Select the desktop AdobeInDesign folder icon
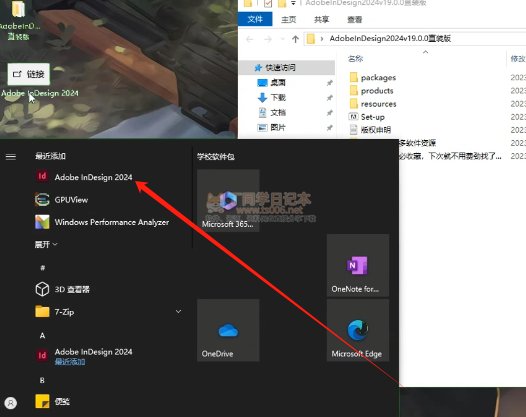The height and width of the screenshot is (417, 526). [x=19, y=20]
